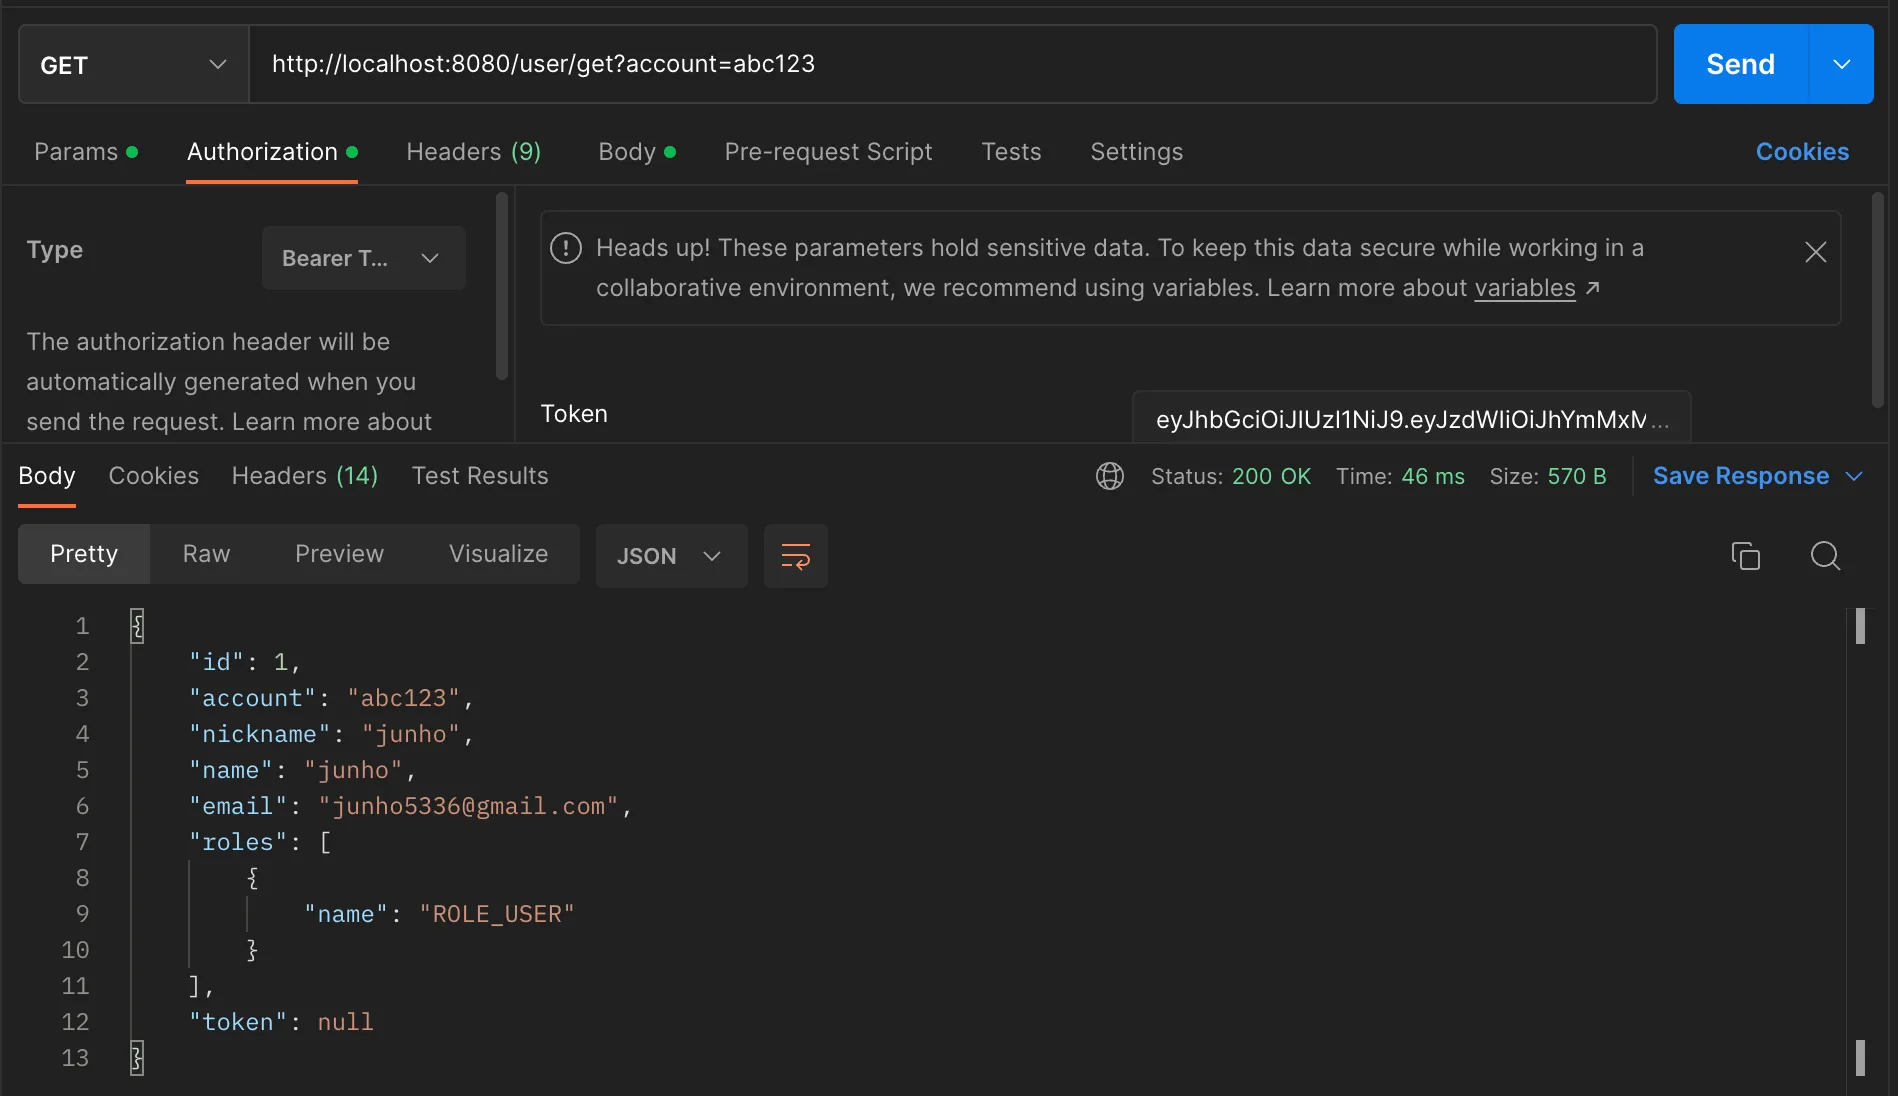Open search in response body
Screen dimensions: 1898x1096
(x=1825, y=555)
